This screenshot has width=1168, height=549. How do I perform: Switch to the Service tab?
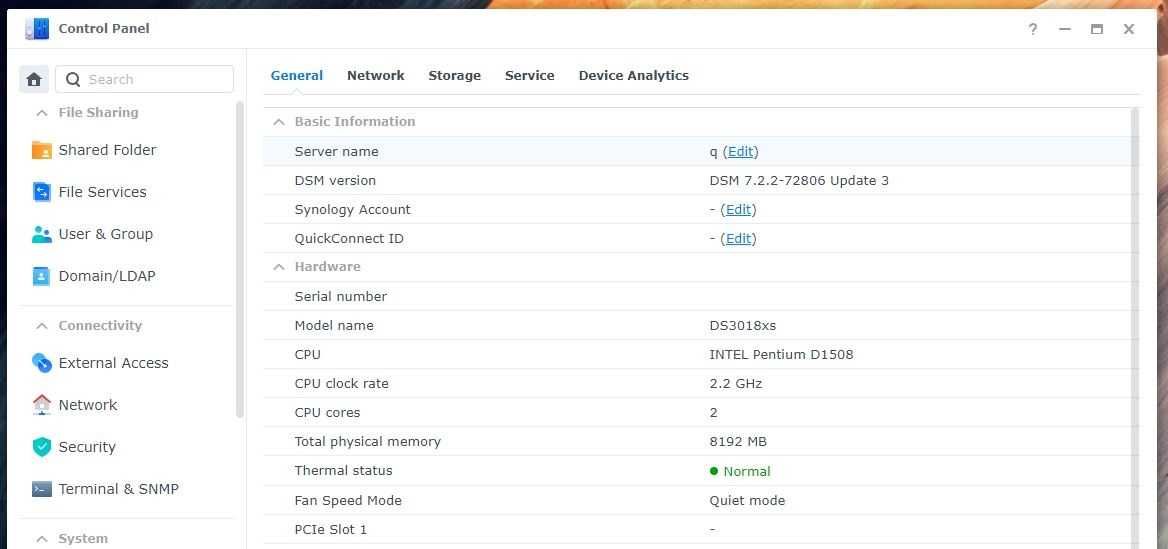[x=530, y=75]
